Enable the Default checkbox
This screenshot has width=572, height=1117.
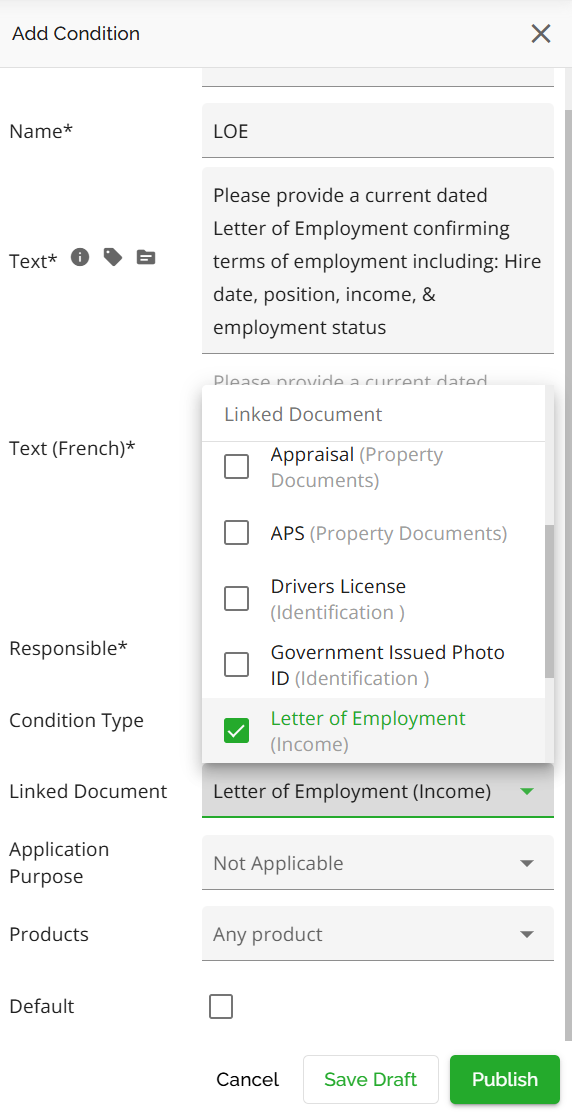(x=221, y=1007)
